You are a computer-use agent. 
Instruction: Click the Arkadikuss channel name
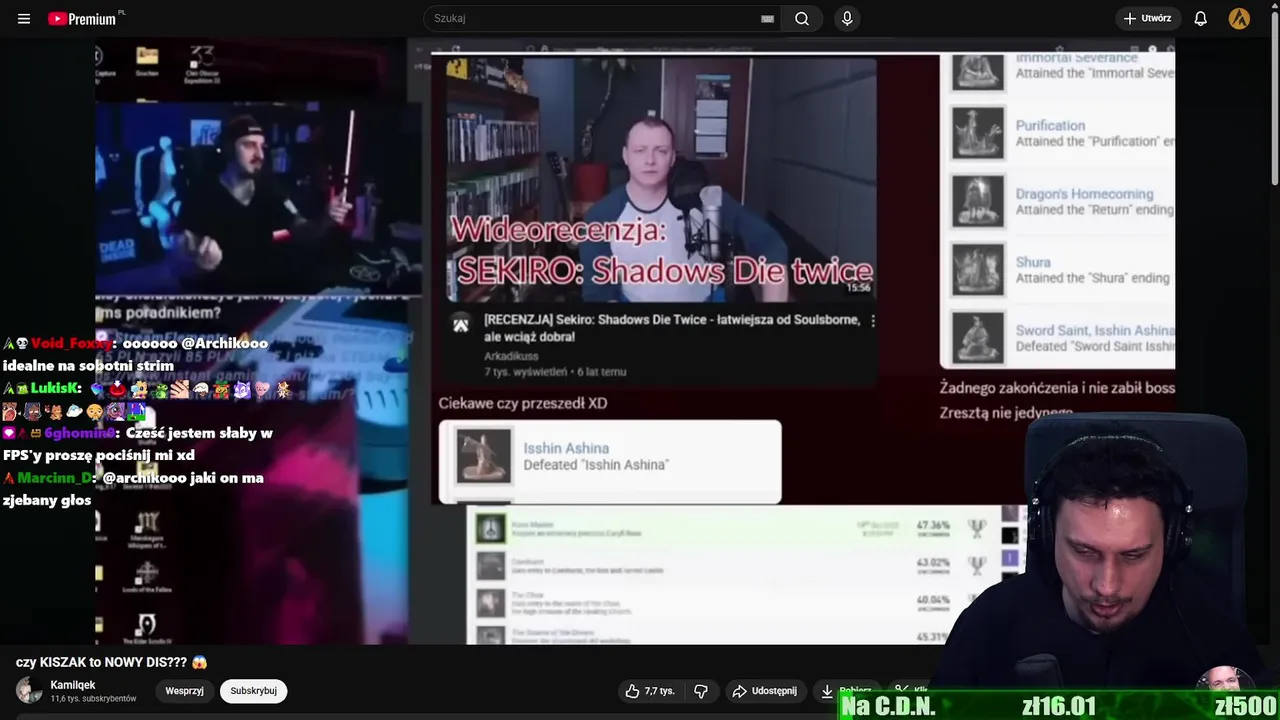pos(511,356)
